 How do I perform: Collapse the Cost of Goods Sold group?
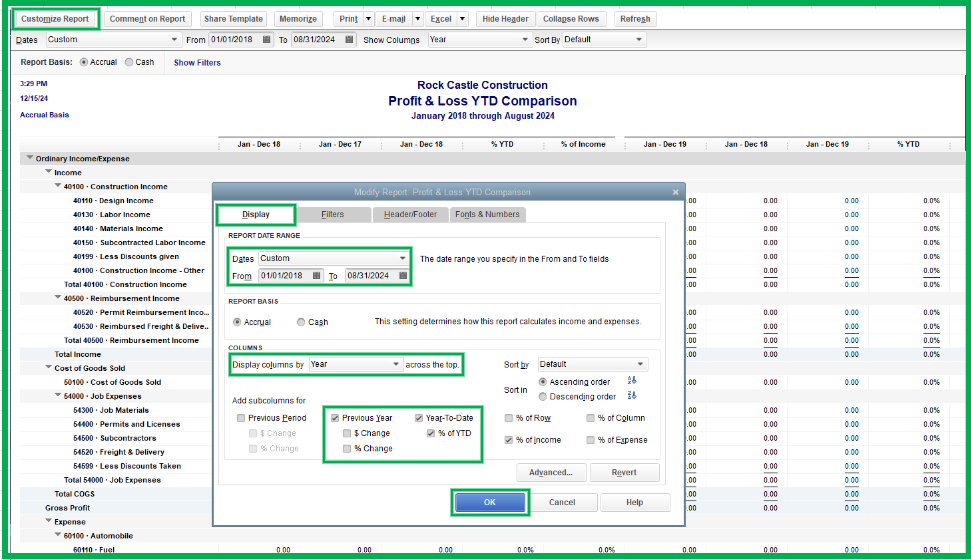coord(48,367)
